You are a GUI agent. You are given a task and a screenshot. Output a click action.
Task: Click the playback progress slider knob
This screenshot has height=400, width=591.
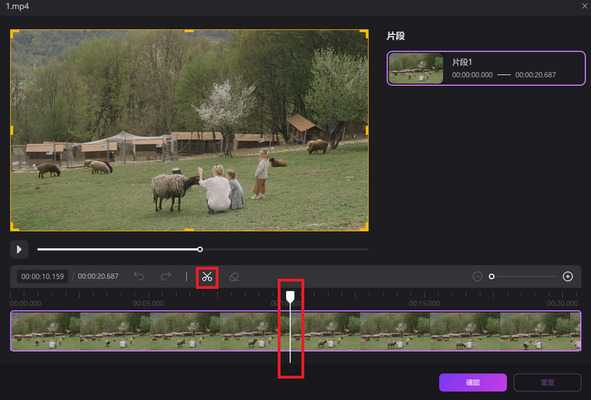click(200, 249)
